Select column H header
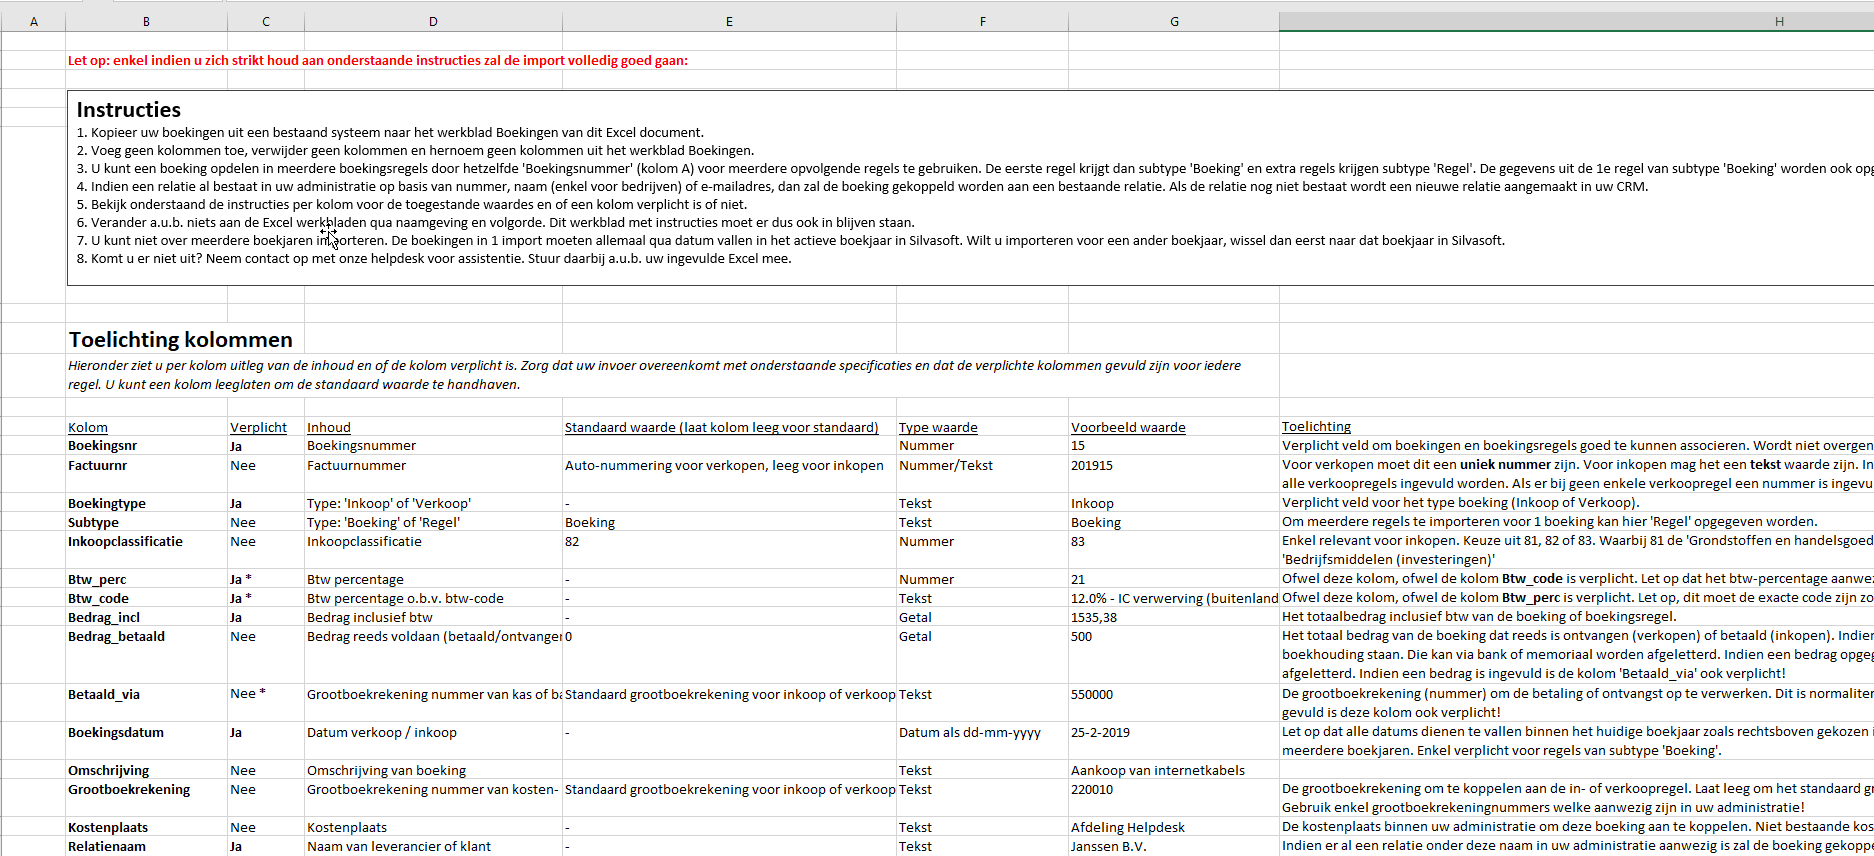Image resolution: width=1874 pixels, height=856 pixels. (1577, 21)
